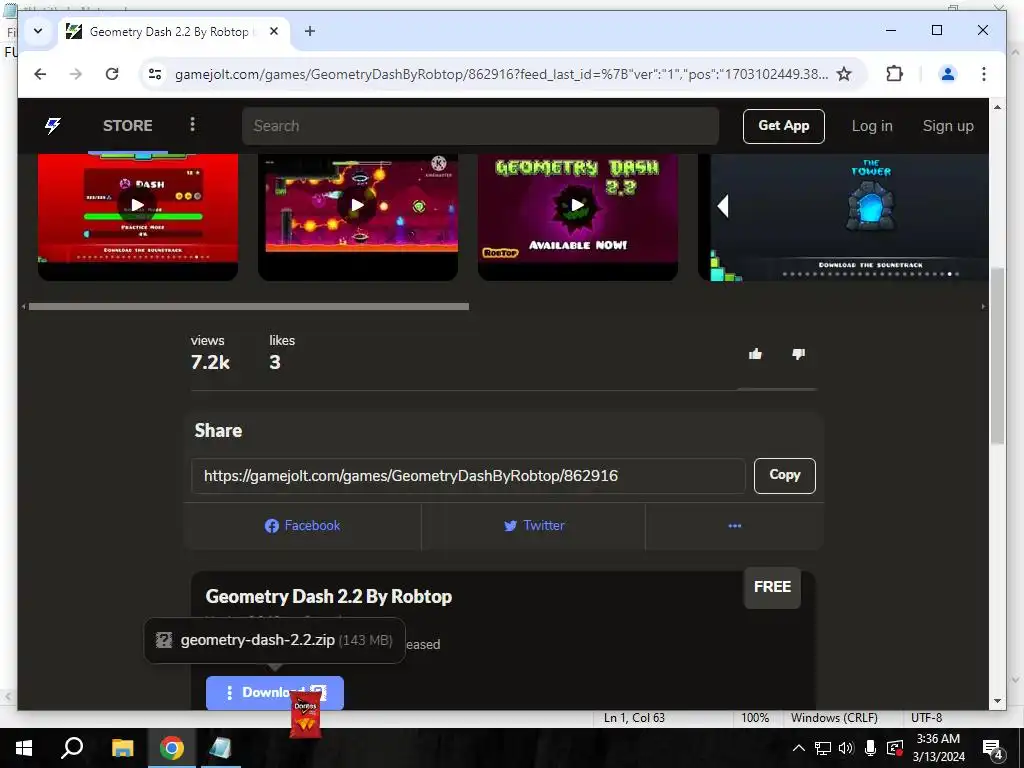1024x768 pixels.
Task: Dislike the game with the thumbs-down icon
Action: coord(798,354)
